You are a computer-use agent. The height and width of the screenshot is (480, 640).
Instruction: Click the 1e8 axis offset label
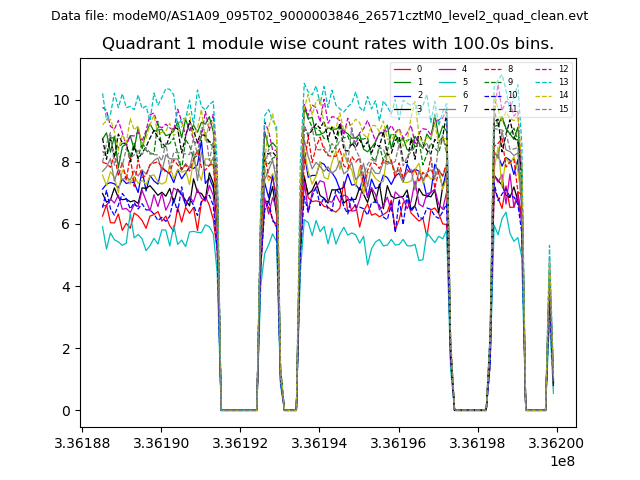(562, 461)
